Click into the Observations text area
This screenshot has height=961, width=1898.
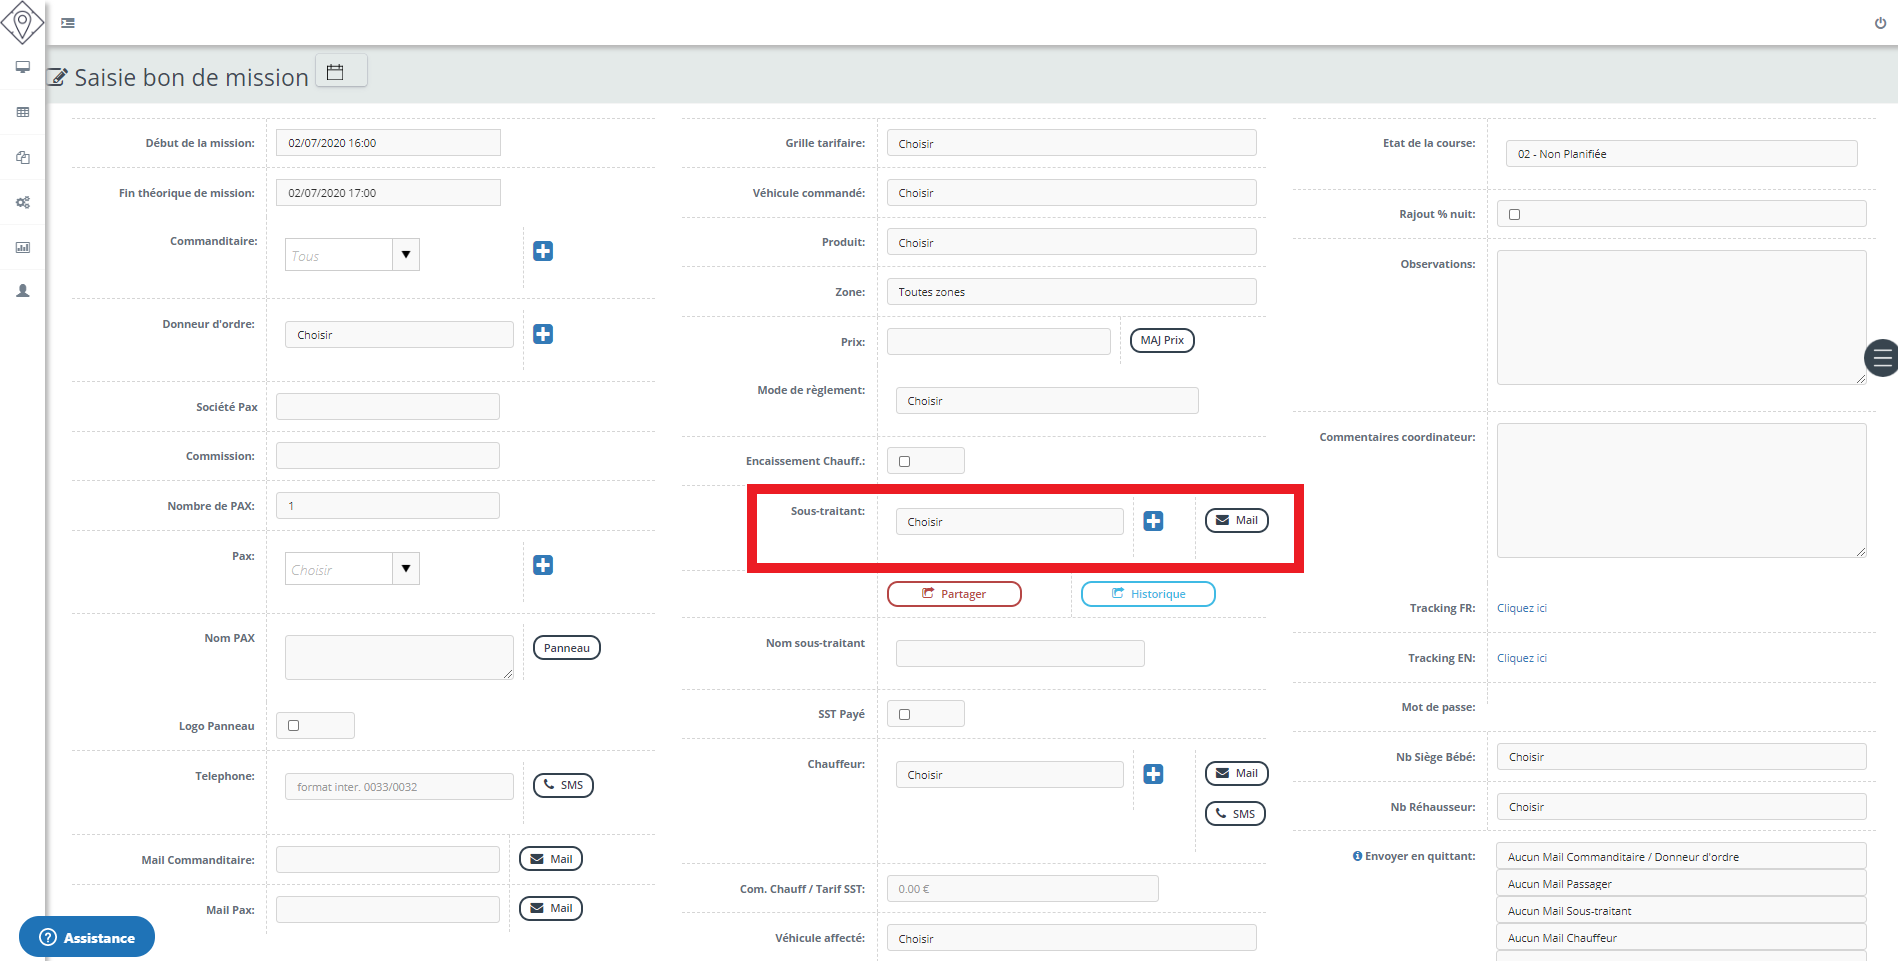coord(1680,317)
